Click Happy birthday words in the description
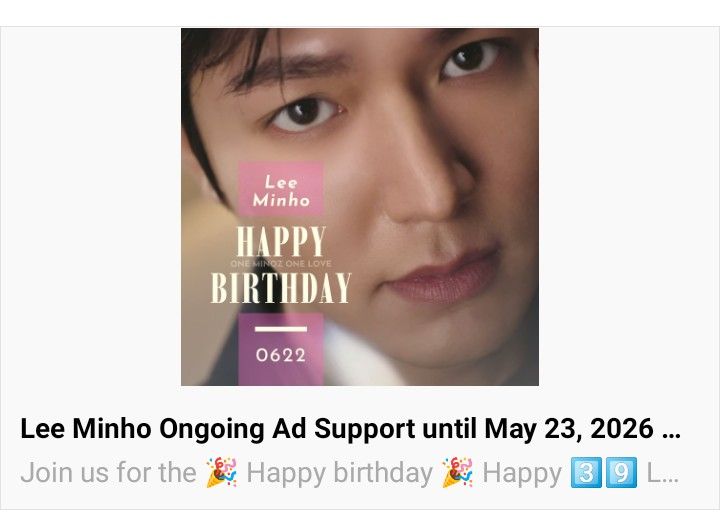Screen dimensions: 720x520 tap(340, 473)
